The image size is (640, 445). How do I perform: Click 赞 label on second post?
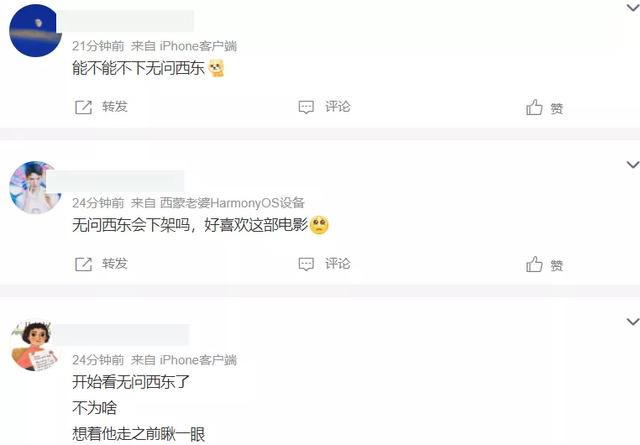[557, 266]
